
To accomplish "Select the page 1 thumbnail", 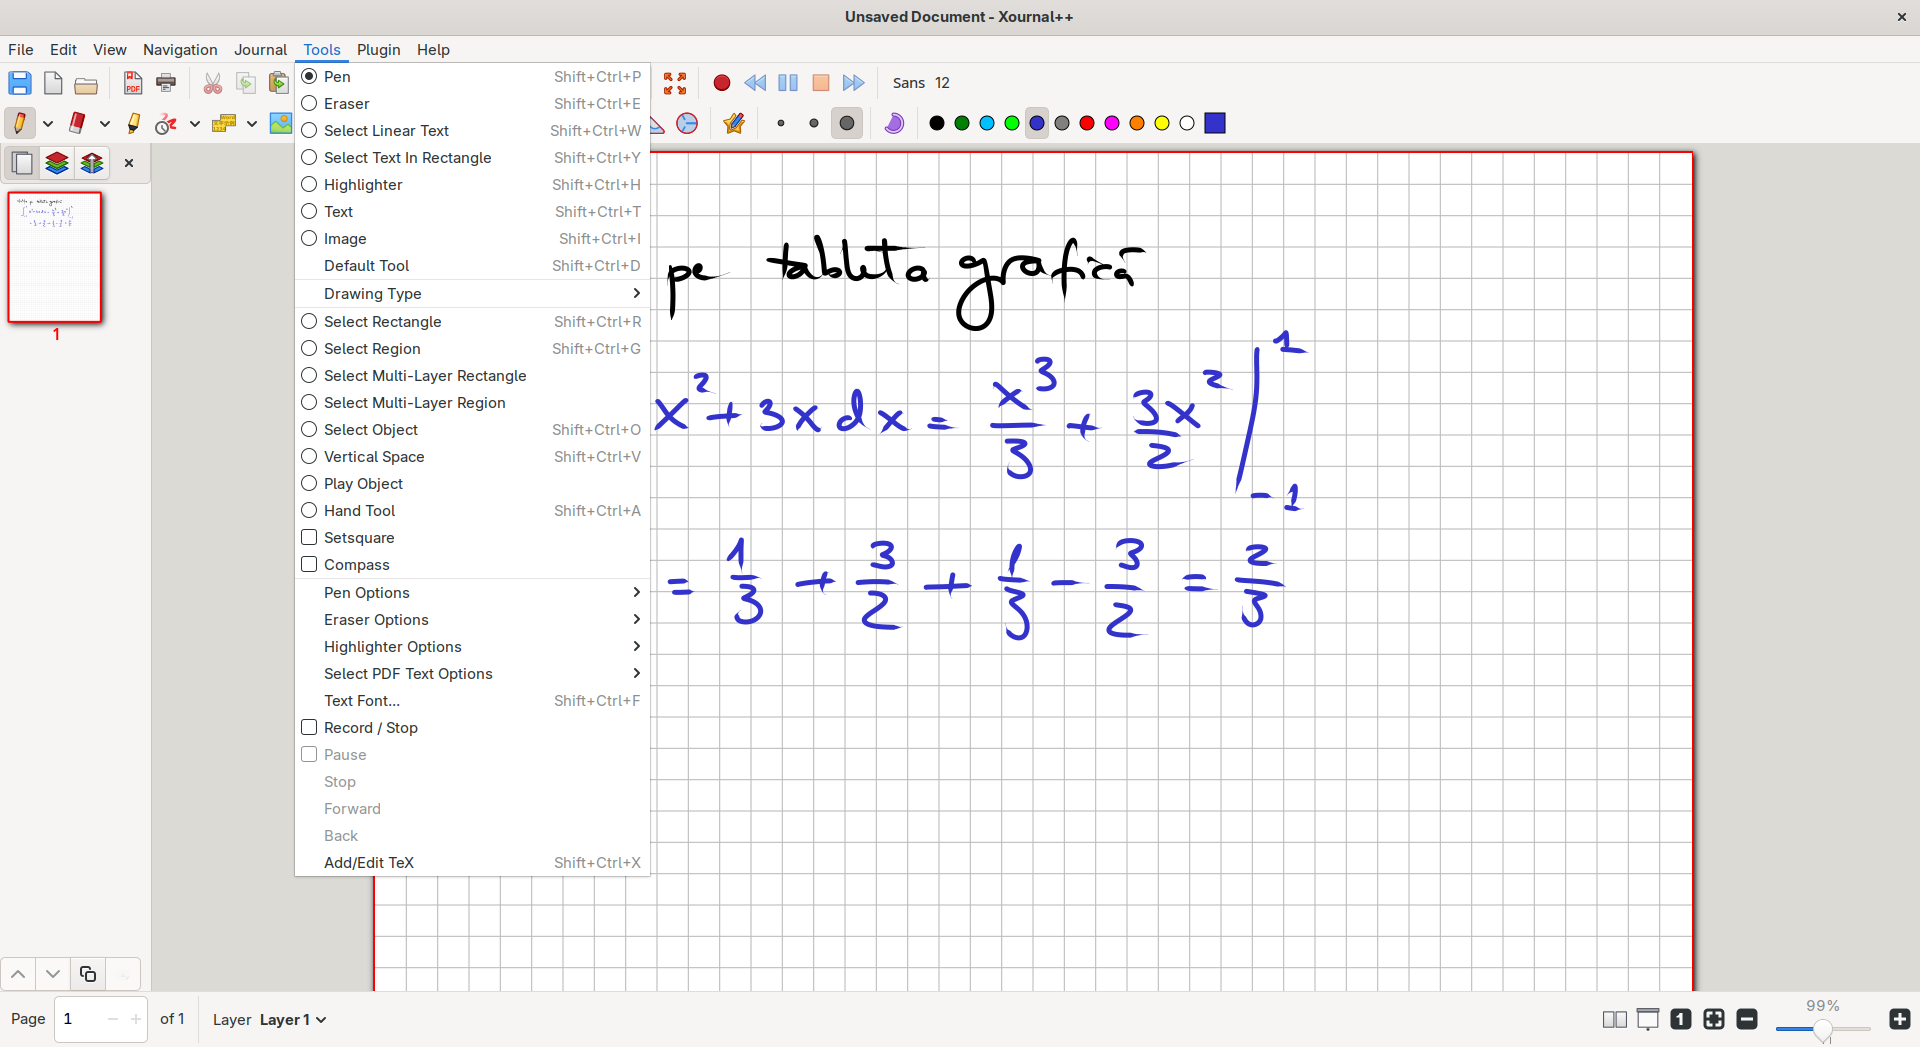I will [x=55, y=257].
